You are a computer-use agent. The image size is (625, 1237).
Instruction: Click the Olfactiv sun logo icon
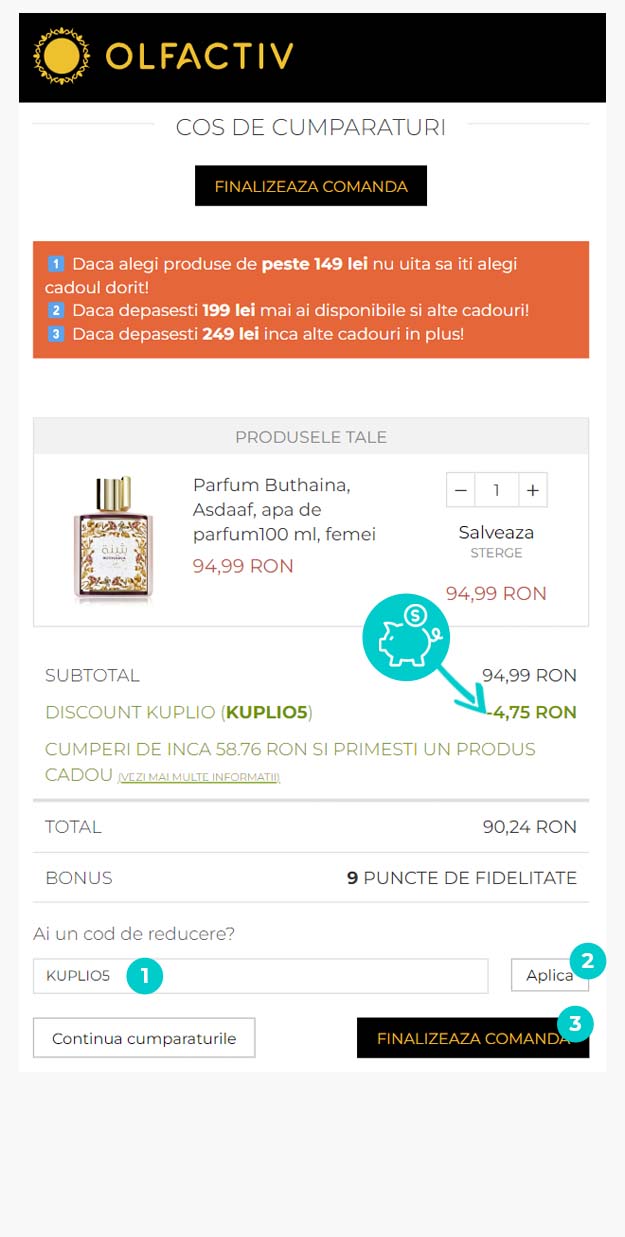[x=63, y=56]
